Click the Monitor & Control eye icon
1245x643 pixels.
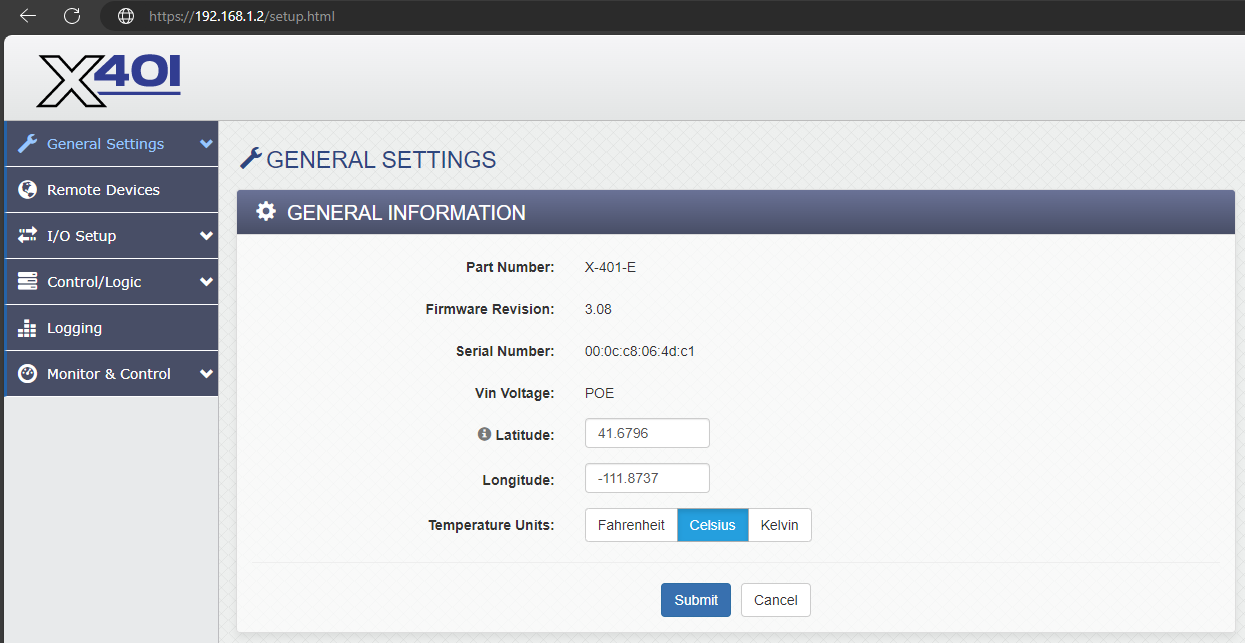pyautogui.click(x=27, y=373)
